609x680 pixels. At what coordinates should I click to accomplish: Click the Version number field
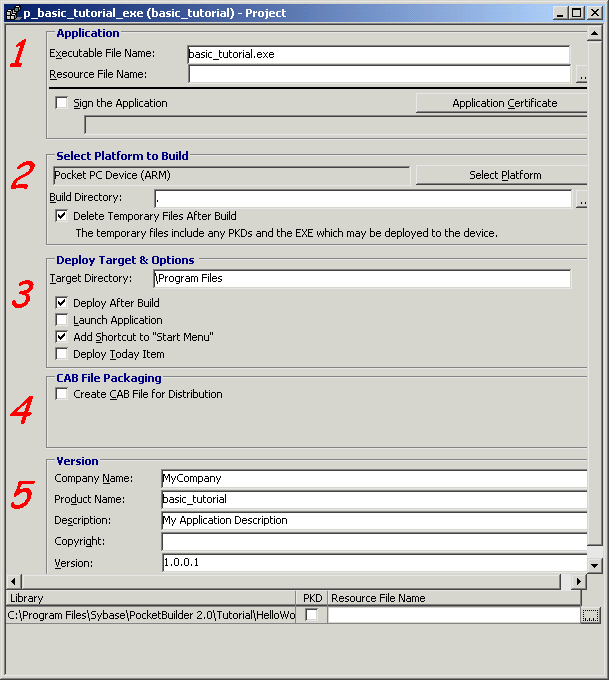pyautogui.click(x=374, y=563)
